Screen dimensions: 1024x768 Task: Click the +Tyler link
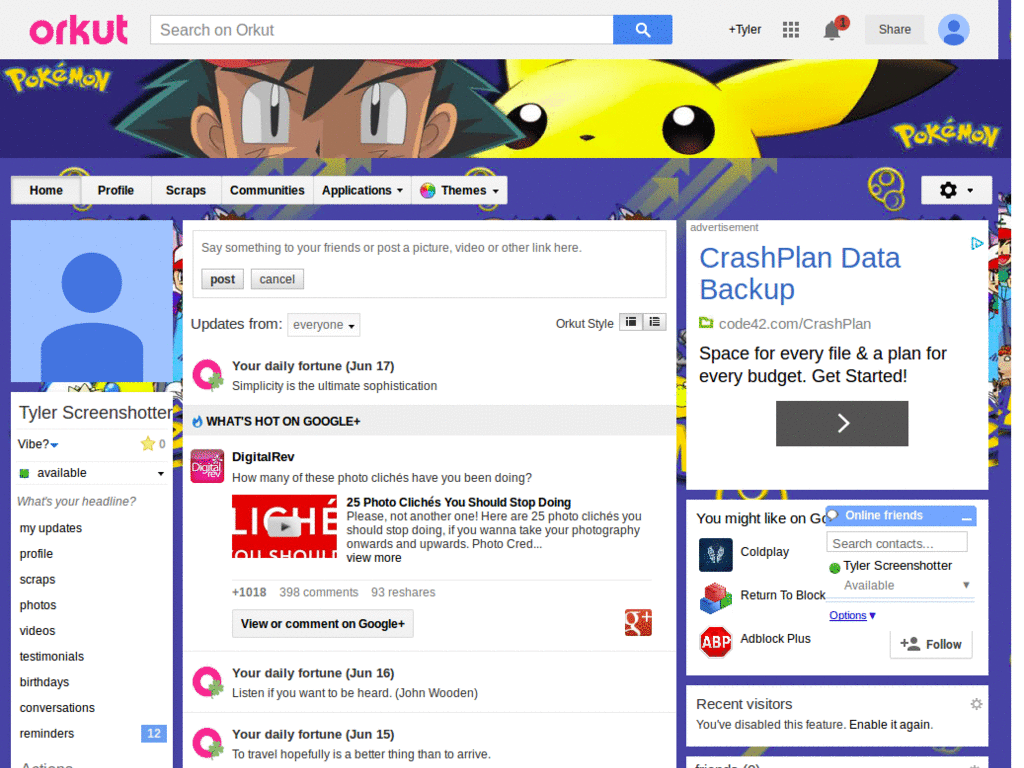[x=745, y=29]
